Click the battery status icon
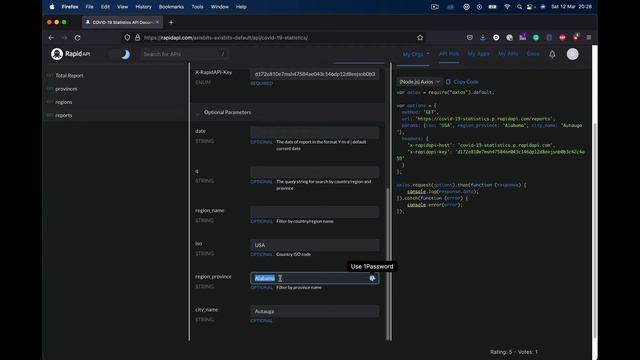Screen dimensions: 640x360 [x=493, y=7]
